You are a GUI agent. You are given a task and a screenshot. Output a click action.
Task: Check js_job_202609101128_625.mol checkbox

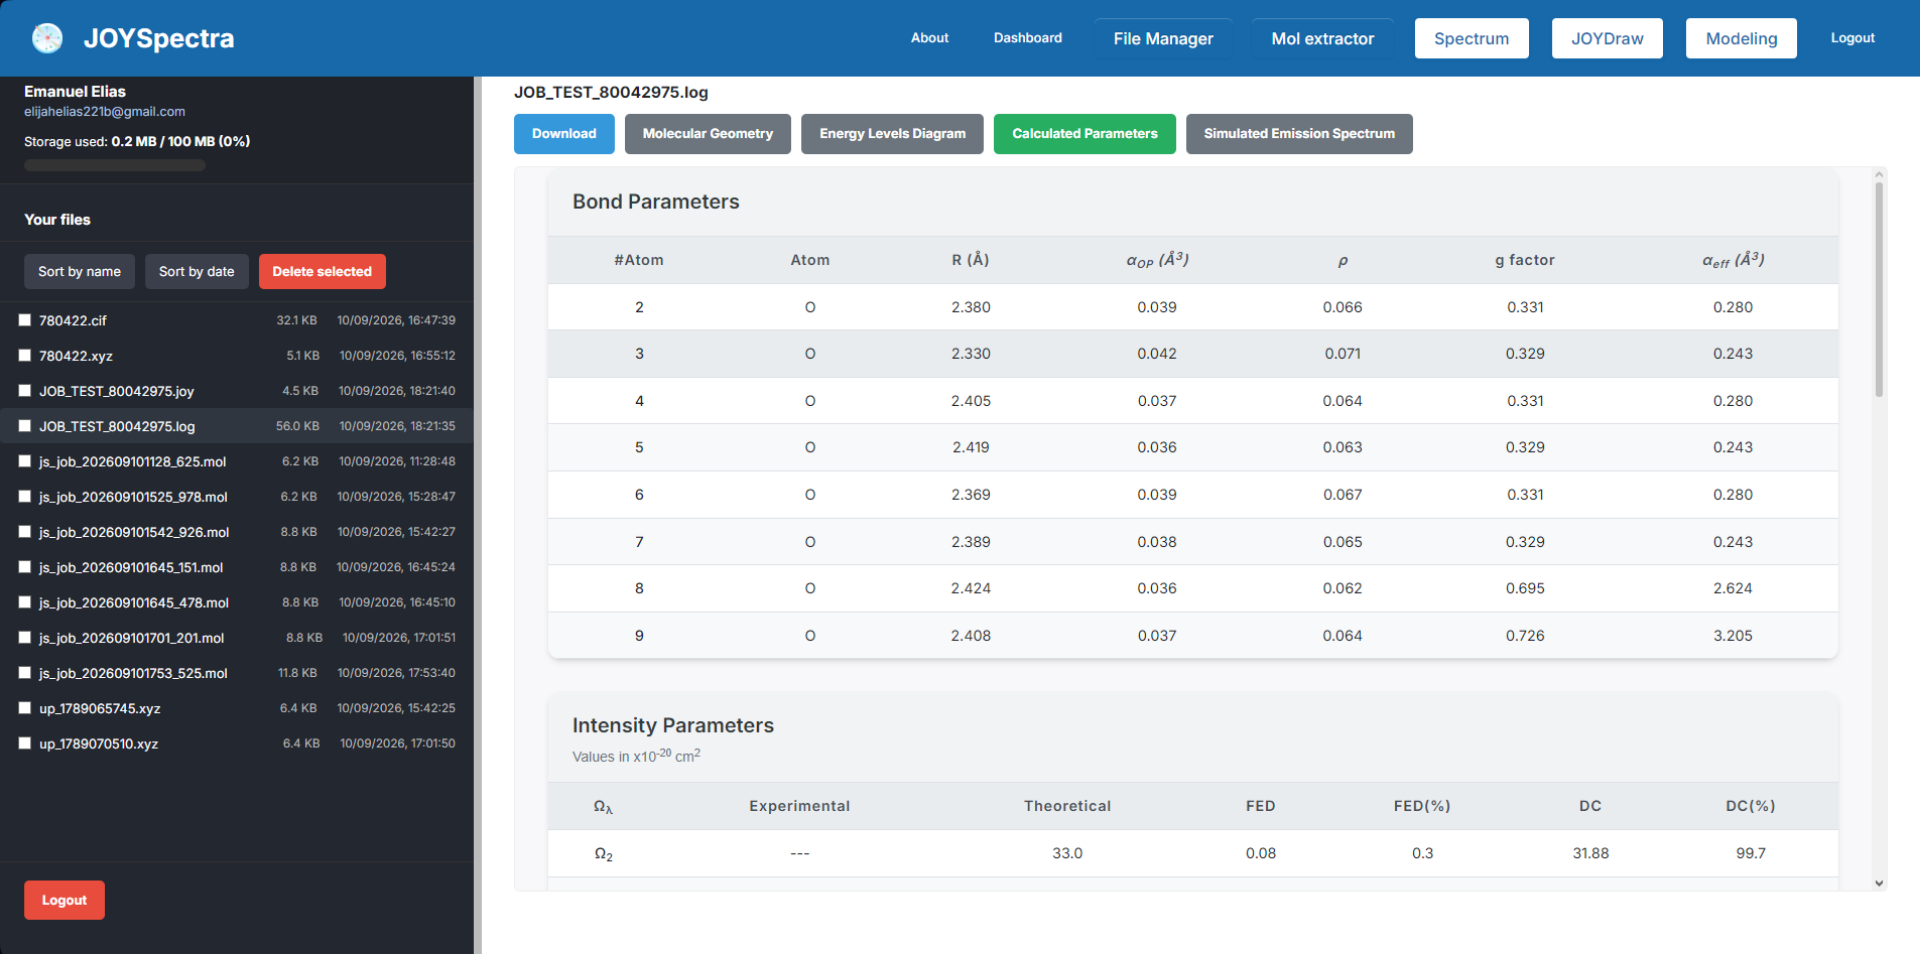point(25,461)
